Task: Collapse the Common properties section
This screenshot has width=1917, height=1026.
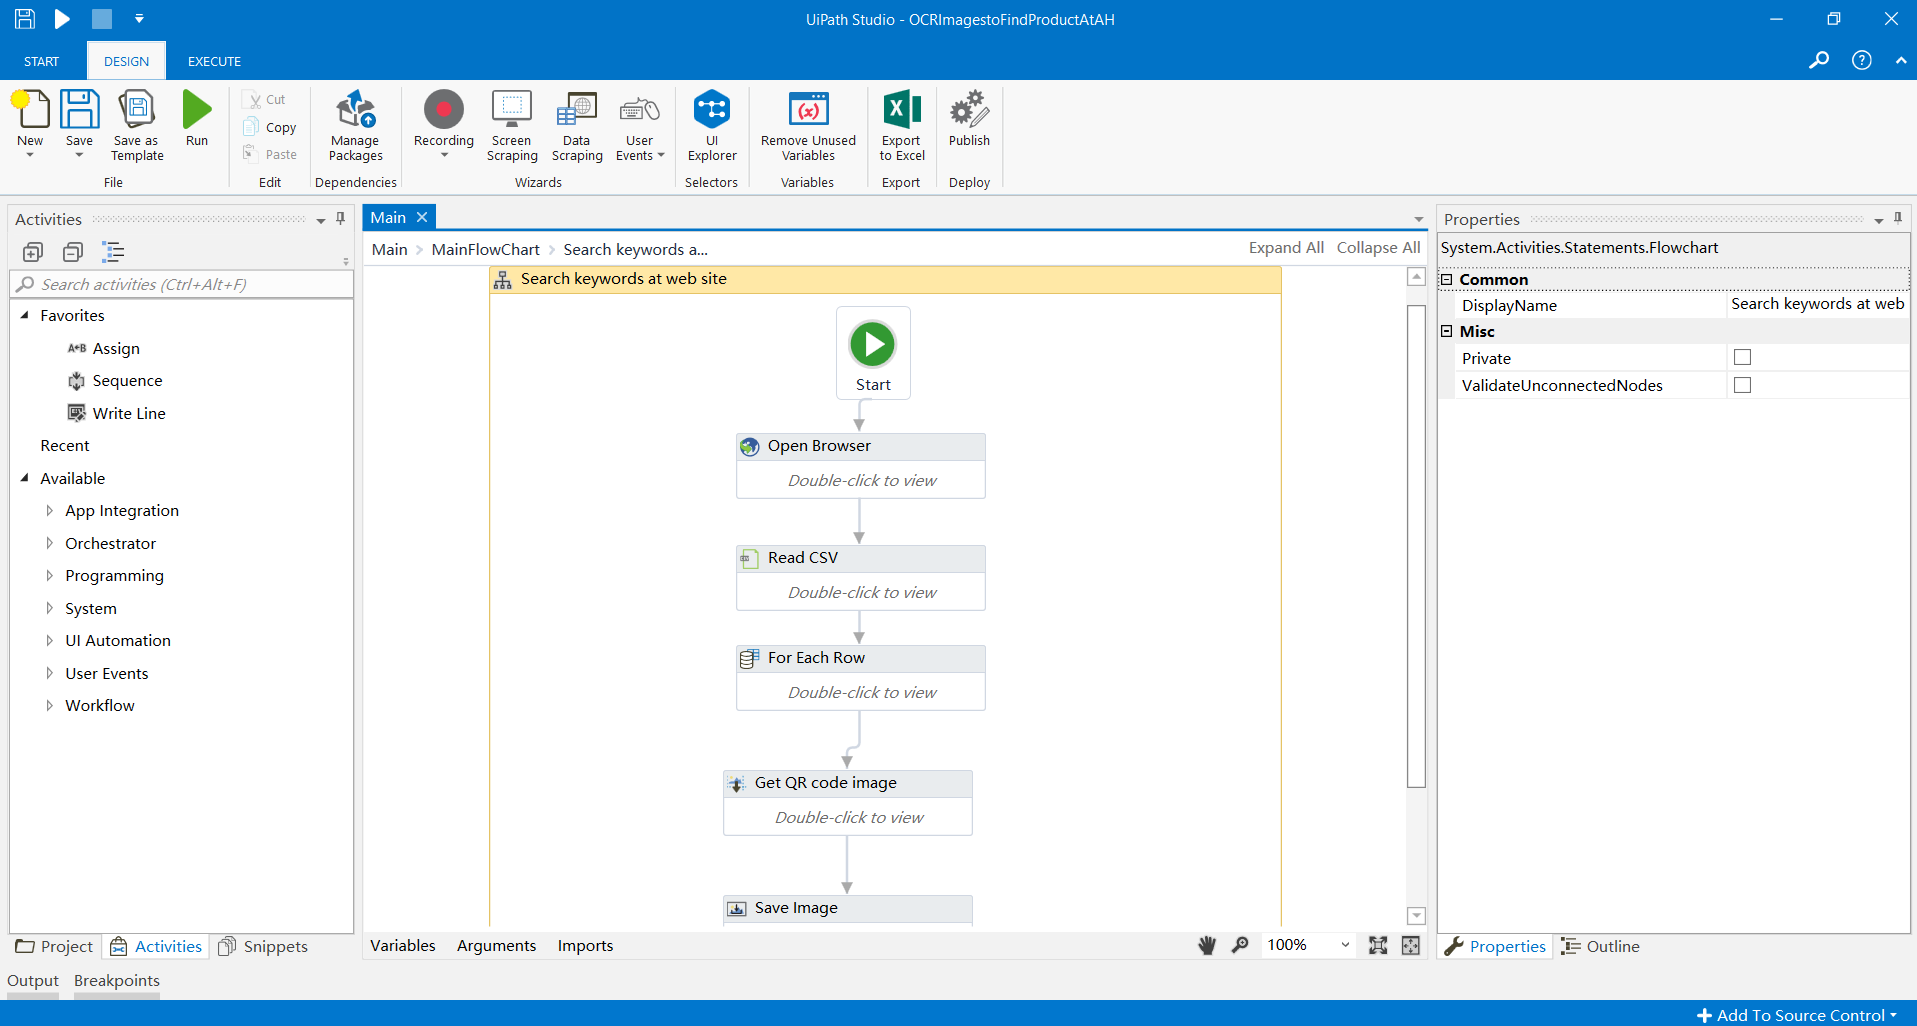Action: click(1446, 279)
